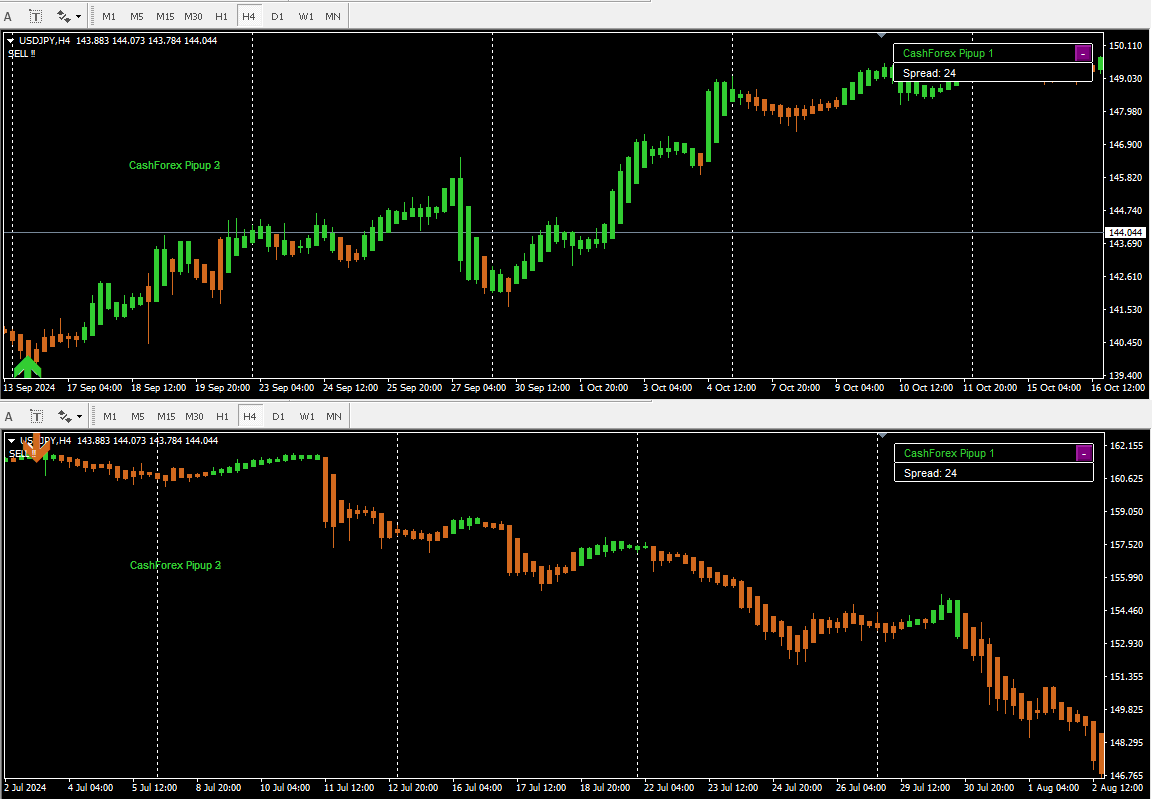Collapse the CashForex Pipup 1 panel in lower chart
The height and width of the screenshot is (801, 1153).
[1083, 454]
